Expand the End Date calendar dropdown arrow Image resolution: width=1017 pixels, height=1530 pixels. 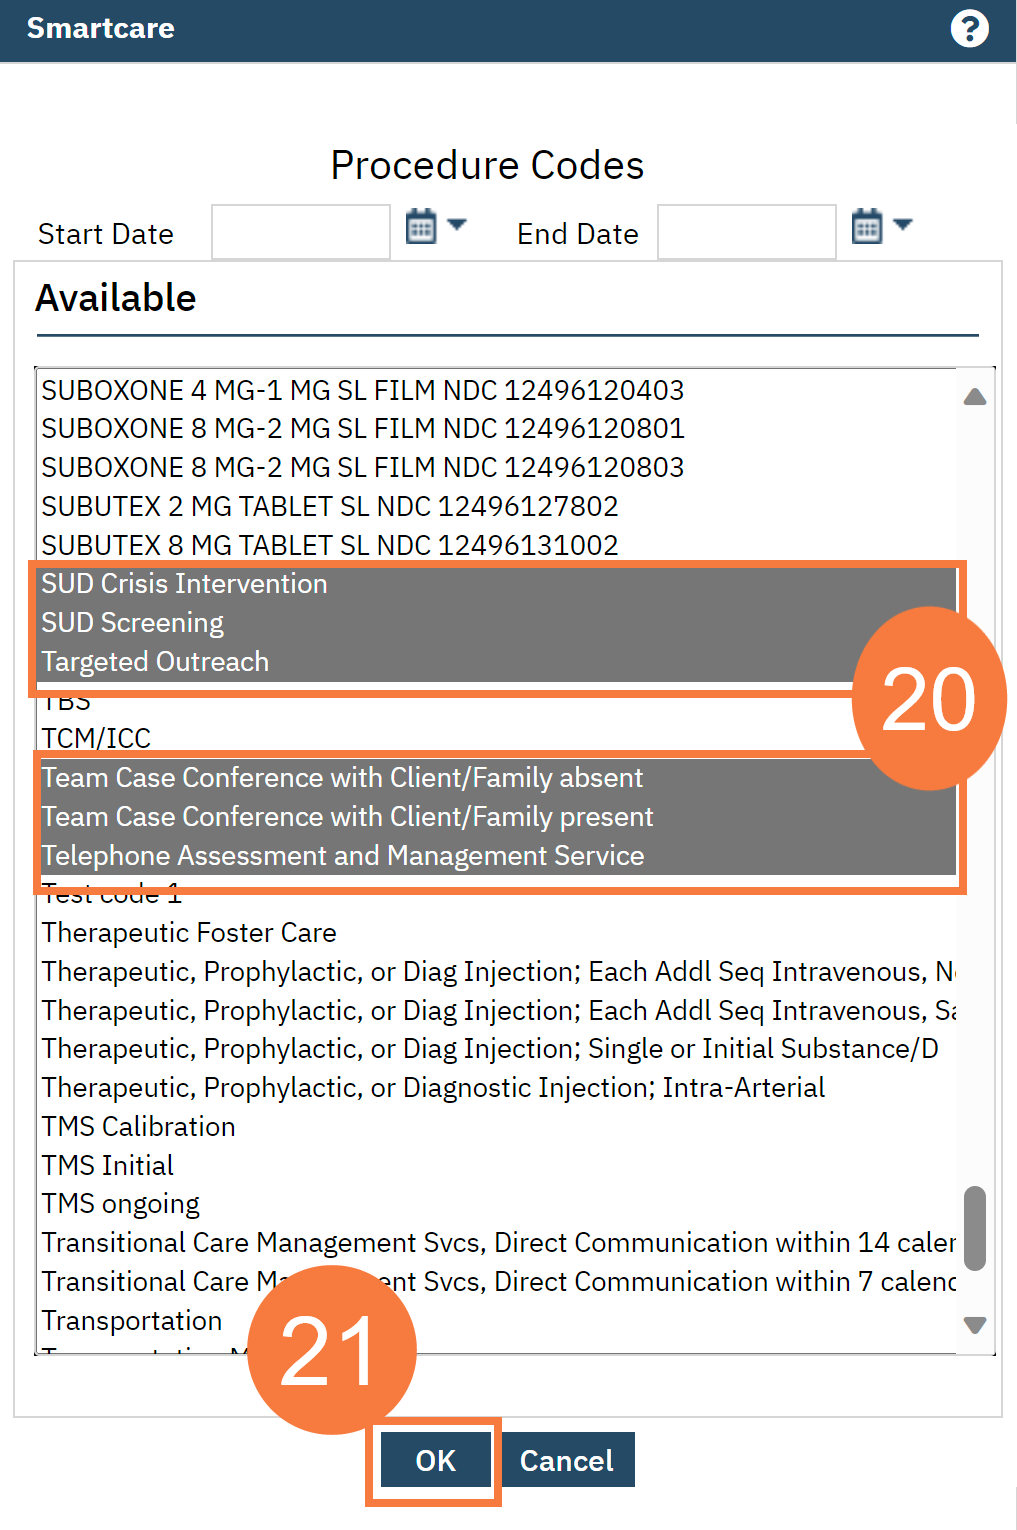pos(903,225)
